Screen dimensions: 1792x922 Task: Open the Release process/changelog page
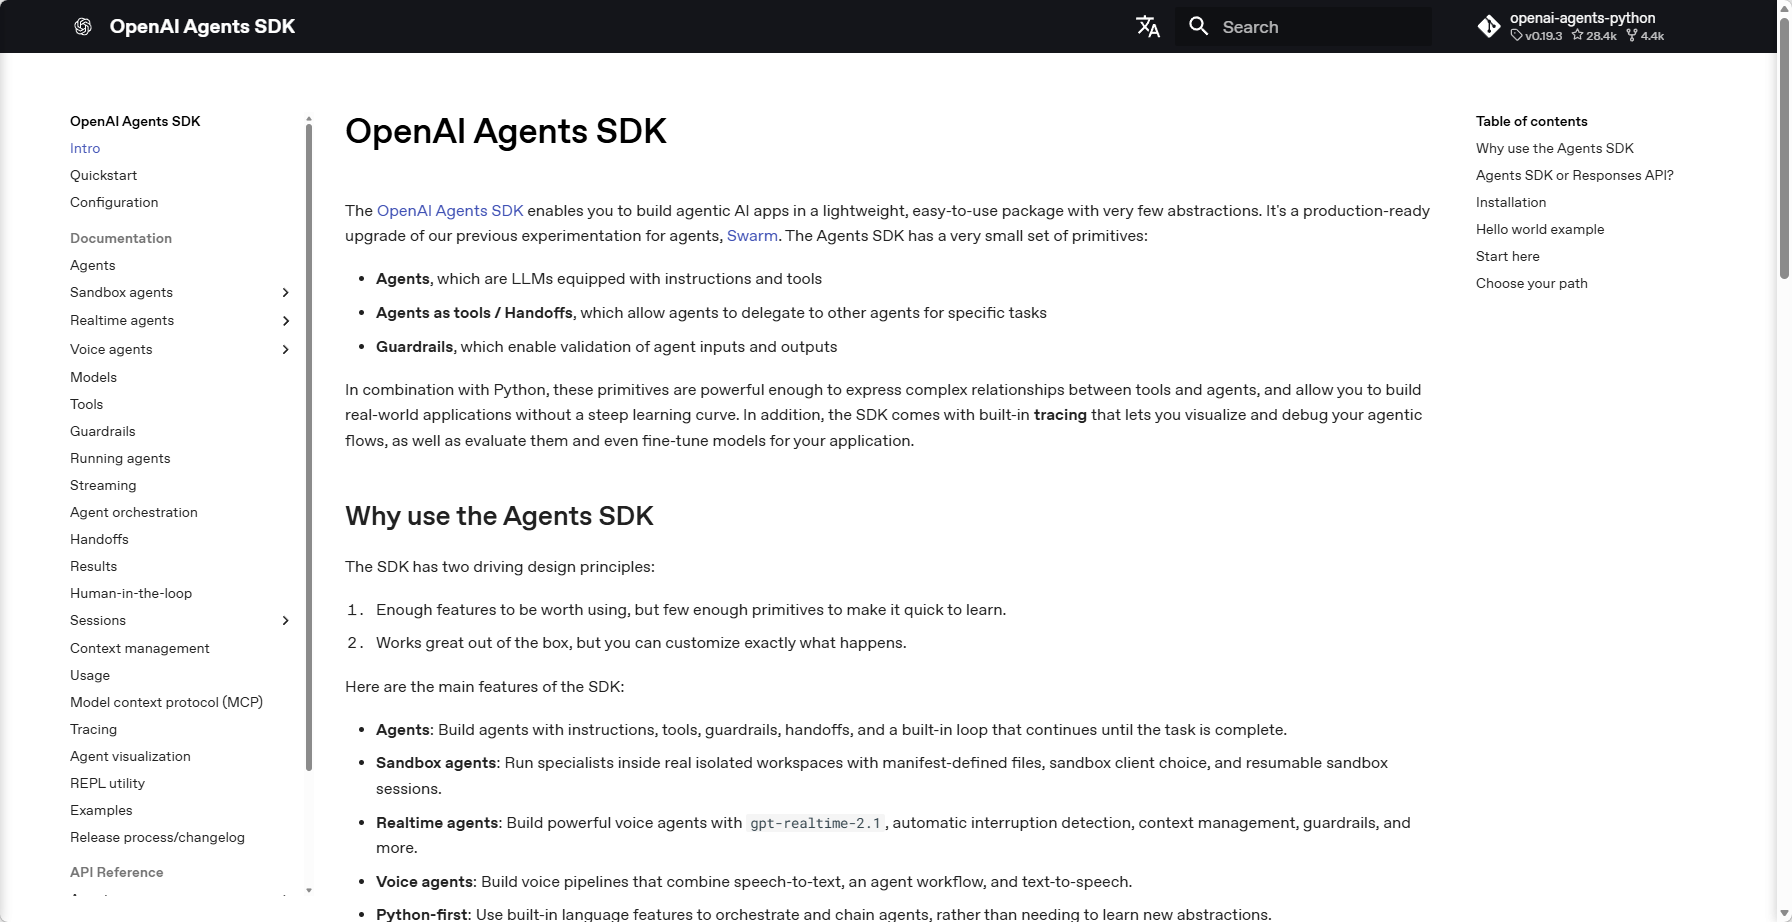(157, 837)
